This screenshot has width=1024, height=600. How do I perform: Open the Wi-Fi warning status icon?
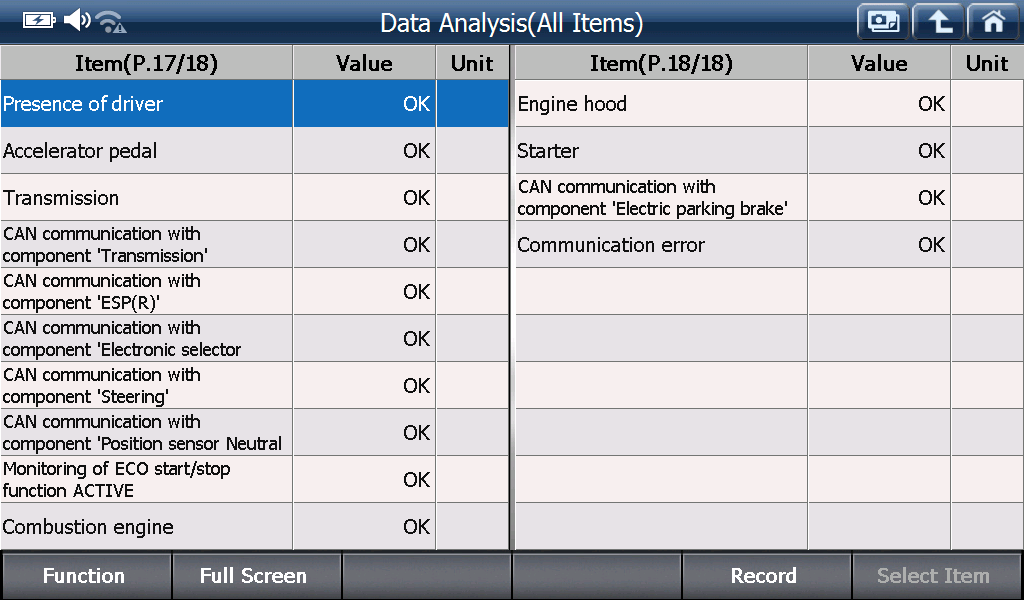point(111,22)
